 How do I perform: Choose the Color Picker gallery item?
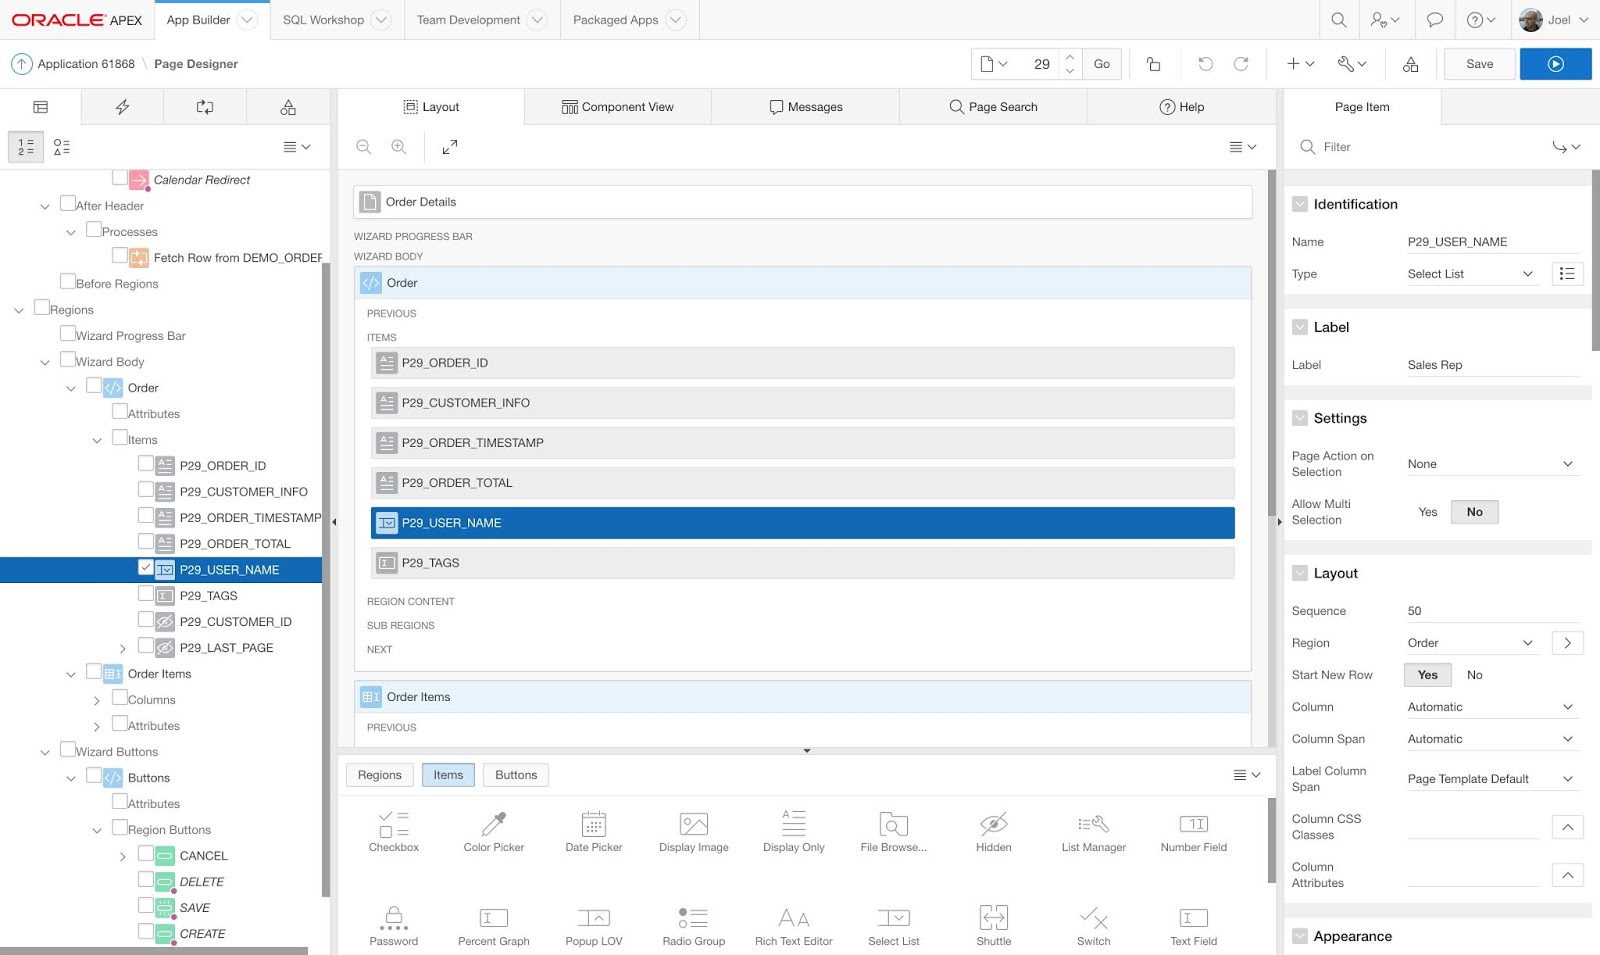[x=494, y=832]
